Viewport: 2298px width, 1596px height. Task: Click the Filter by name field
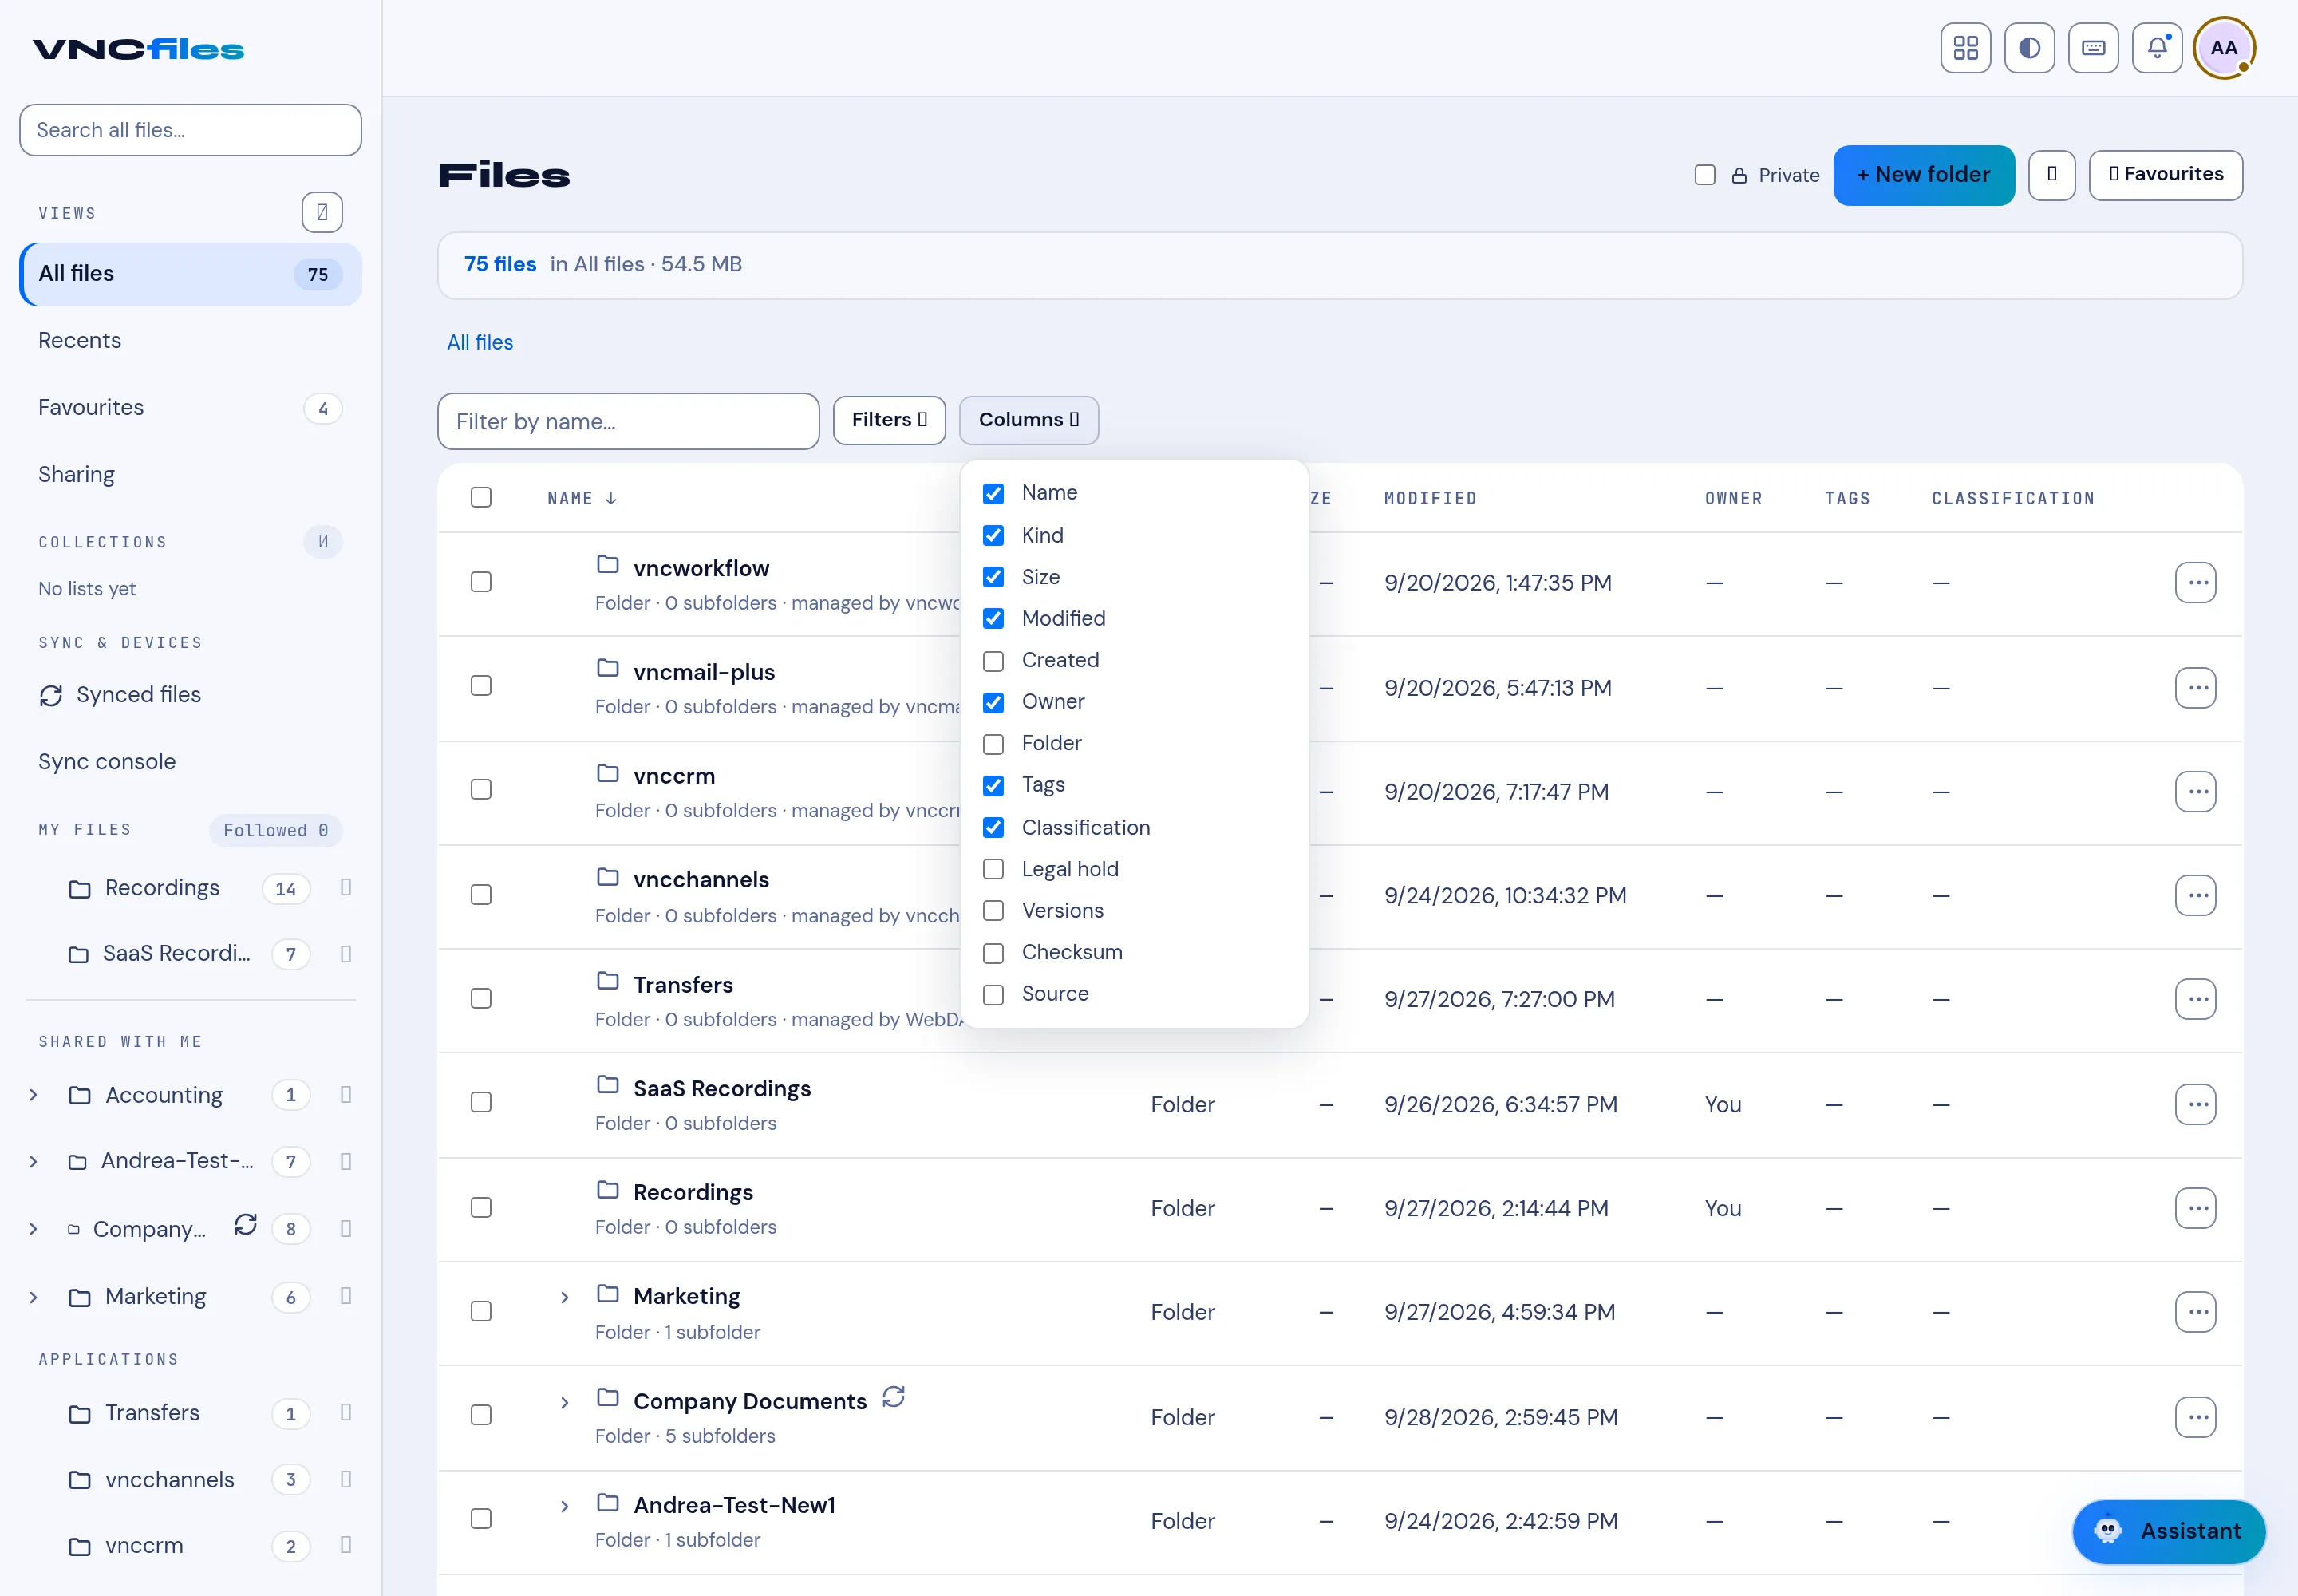(x=628, y=421)
